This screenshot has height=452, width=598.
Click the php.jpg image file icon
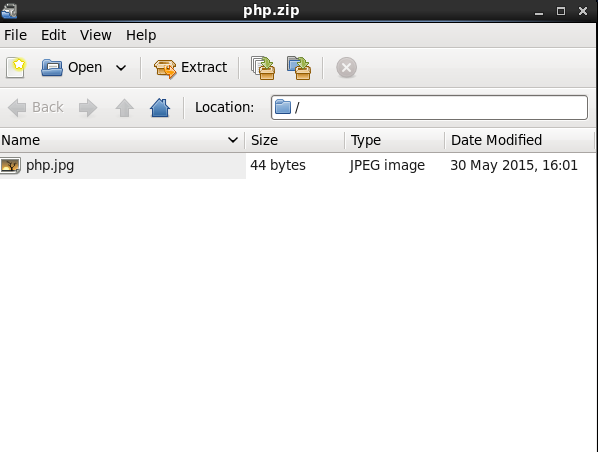point(11,166)
